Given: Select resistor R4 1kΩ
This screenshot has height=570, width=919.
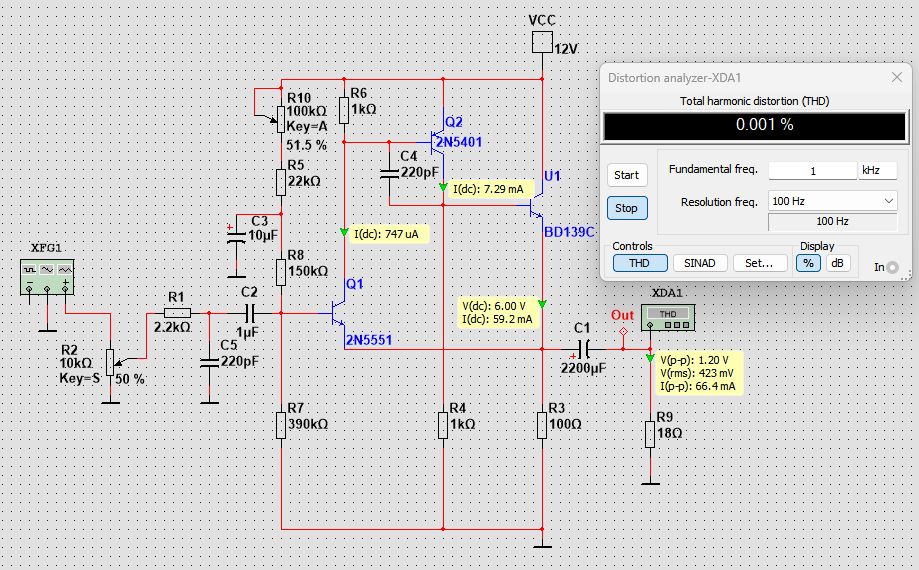Looking at the screenshot, I should point(443,425).
